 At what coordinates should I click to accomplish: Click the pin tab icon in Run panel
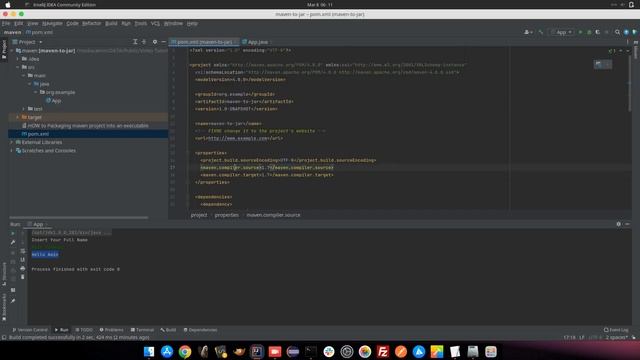(x=13, y=301)
